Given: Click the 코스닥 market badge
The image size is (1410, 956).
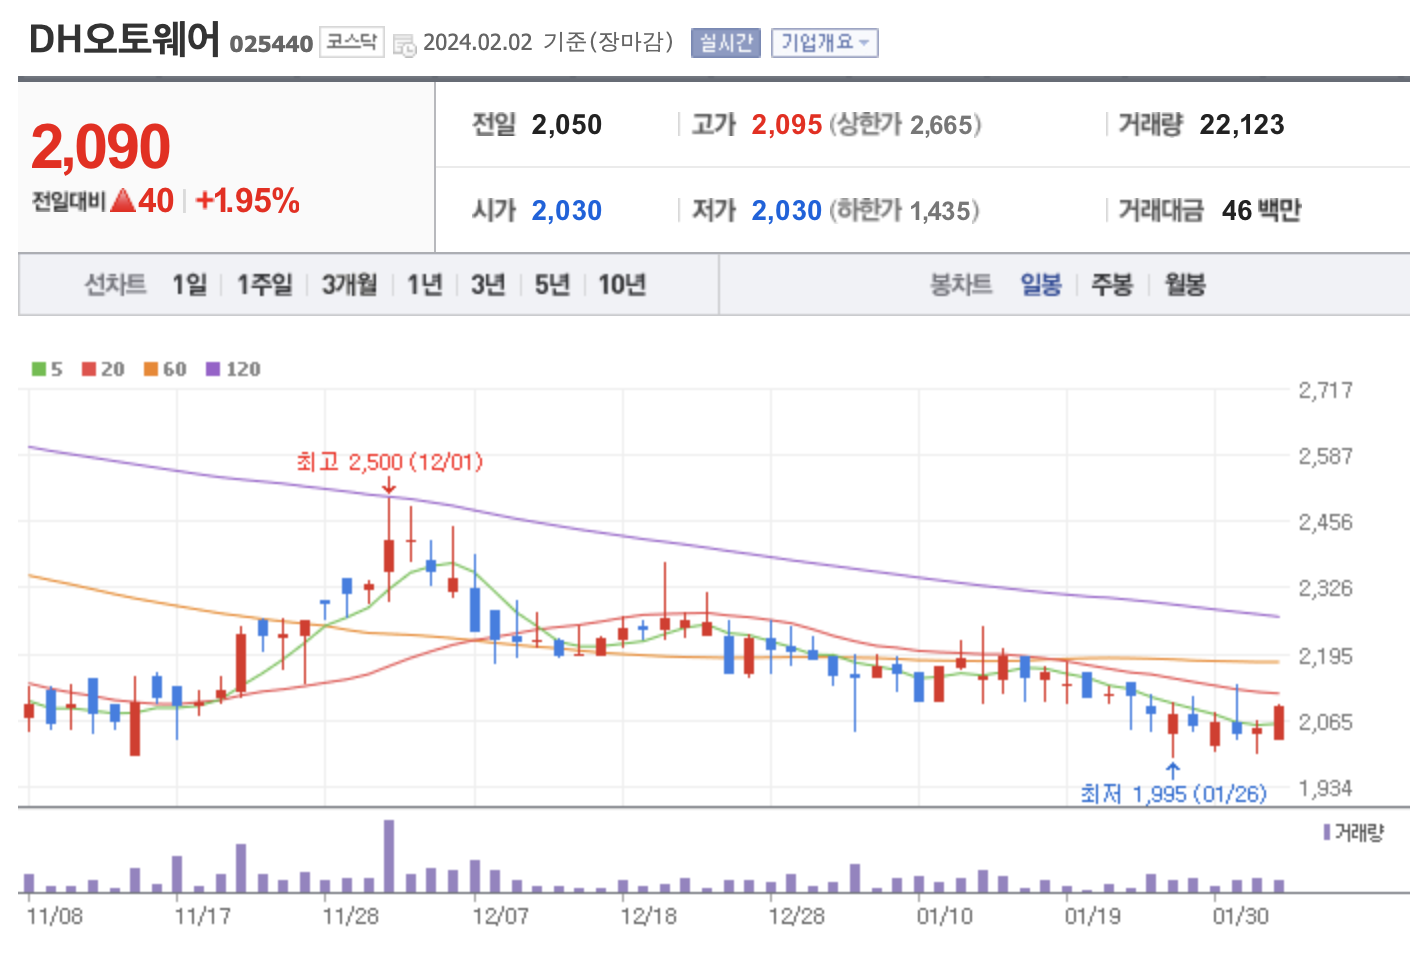Looking at the screenshot, I should coord(352,42).
